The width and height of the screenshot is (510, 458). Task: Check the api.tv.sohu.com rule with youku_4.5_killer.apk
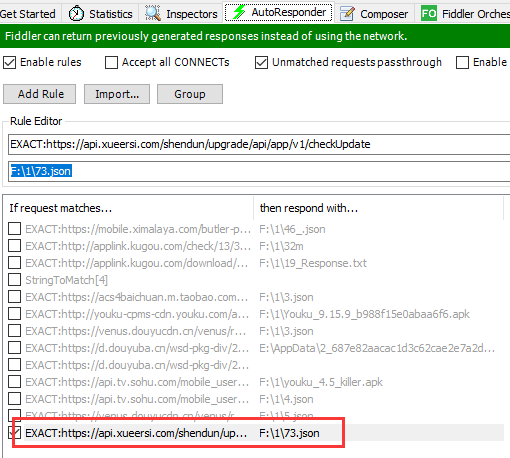(x=14, y=382)
